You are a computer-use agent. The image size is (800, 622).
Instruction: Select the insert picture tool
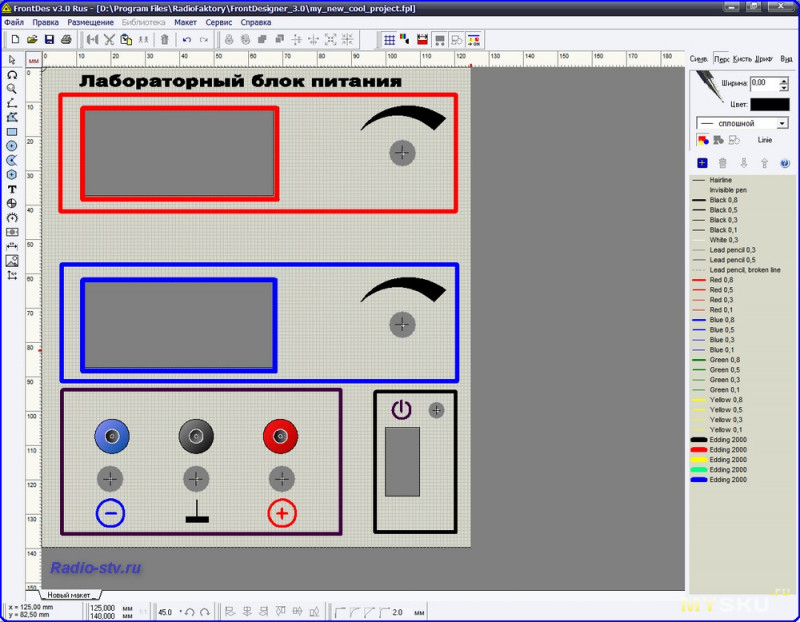point(12,261)
